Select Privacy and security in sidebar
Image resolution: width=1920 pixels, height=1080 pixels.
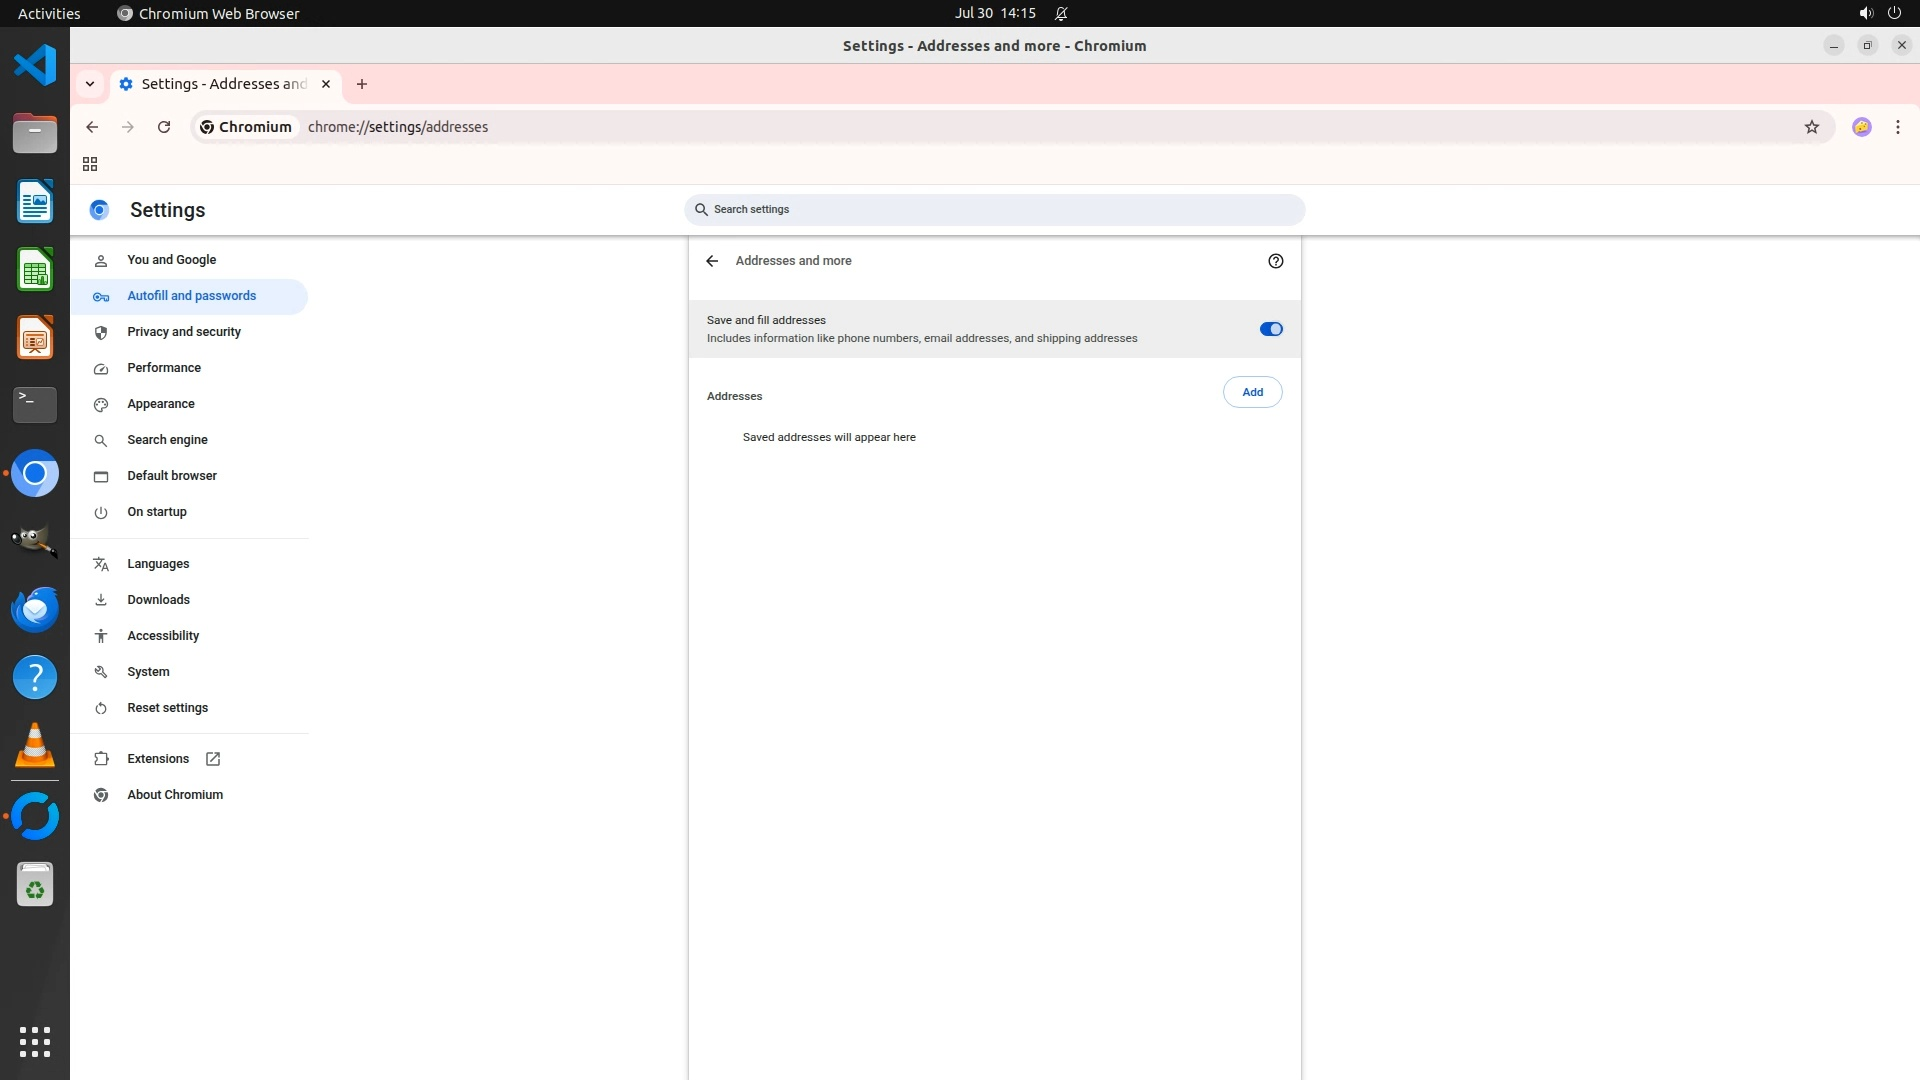click(x=184, y=332)
